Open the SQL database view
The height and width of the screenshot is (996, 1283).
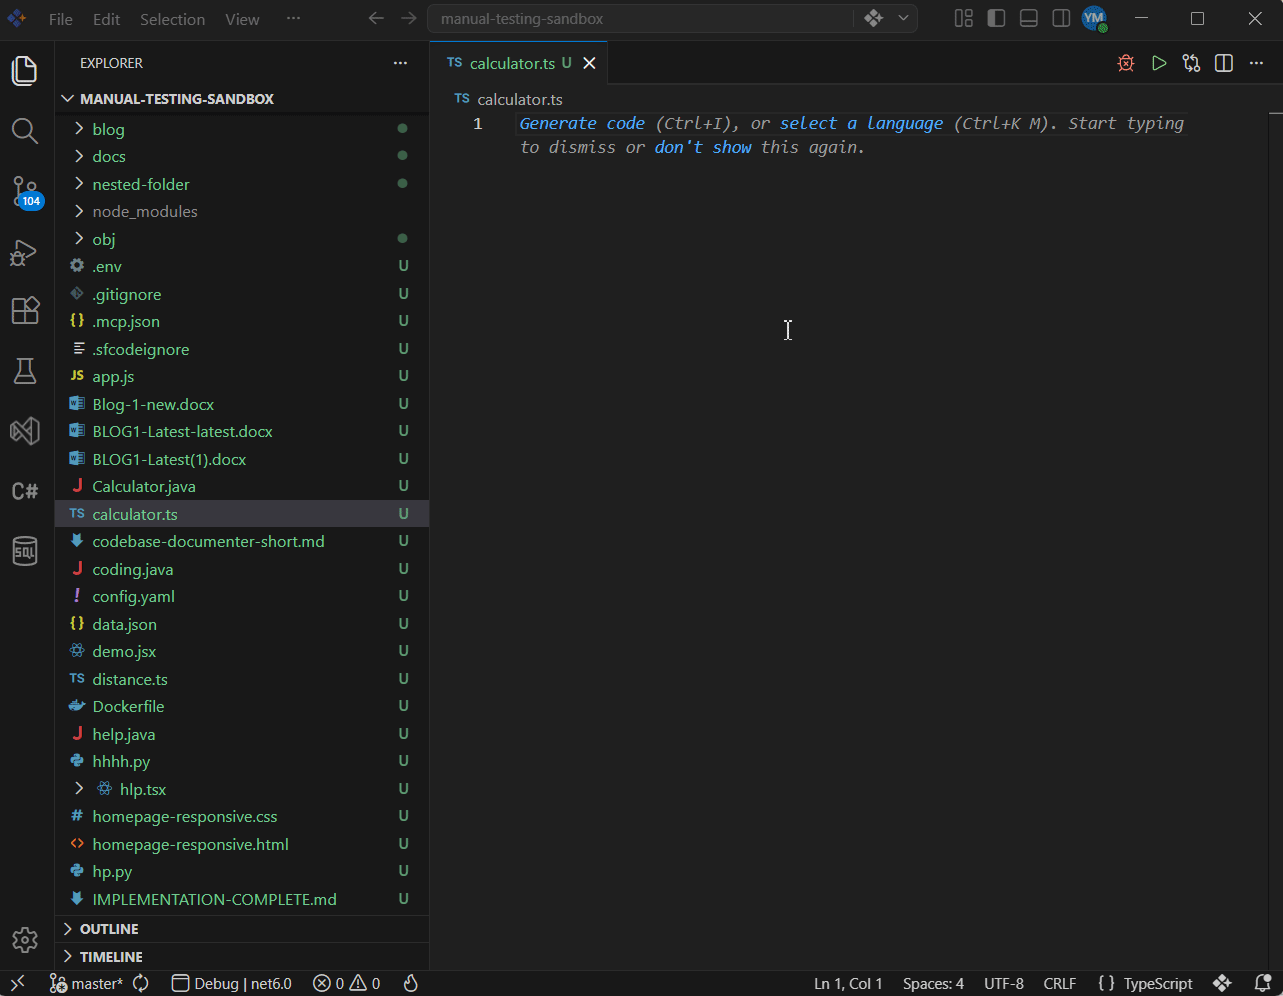(x=25, y=551)
